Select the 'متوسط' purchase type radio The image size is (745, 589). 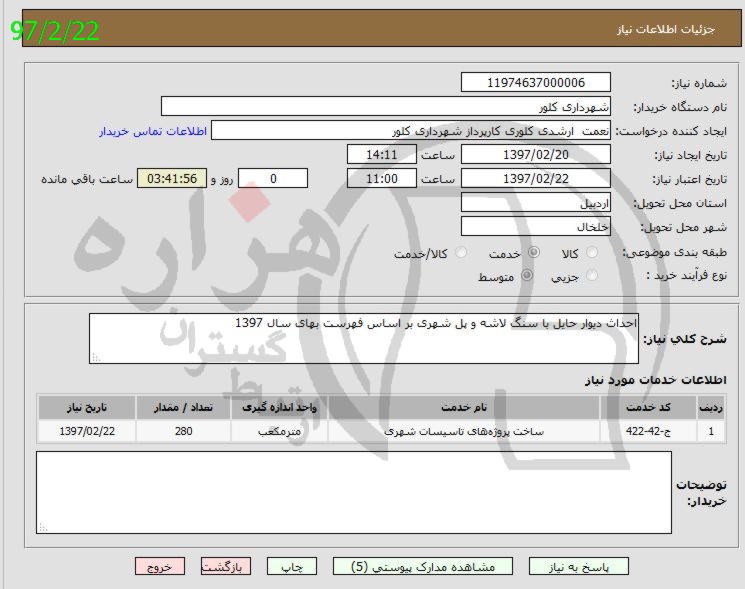pyautogui.click(x=527, y=275)
